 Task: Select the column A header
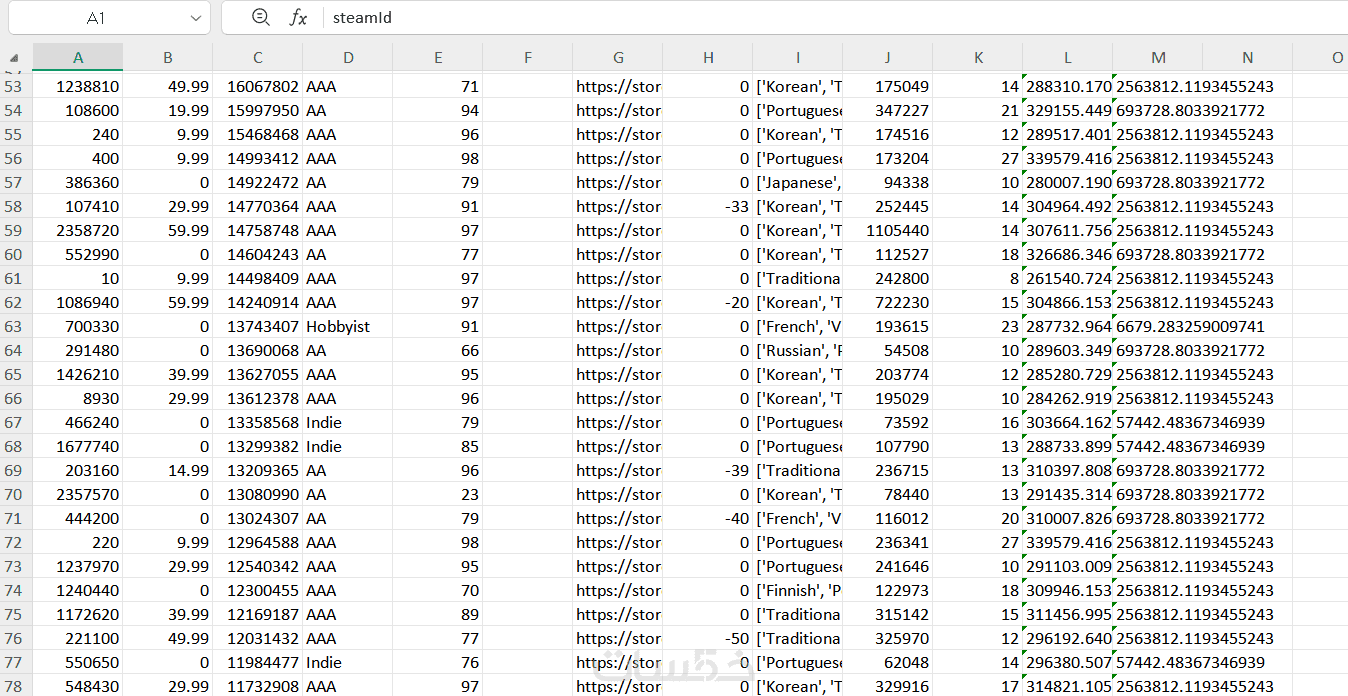pyautogui.click(x=78, y=58)
